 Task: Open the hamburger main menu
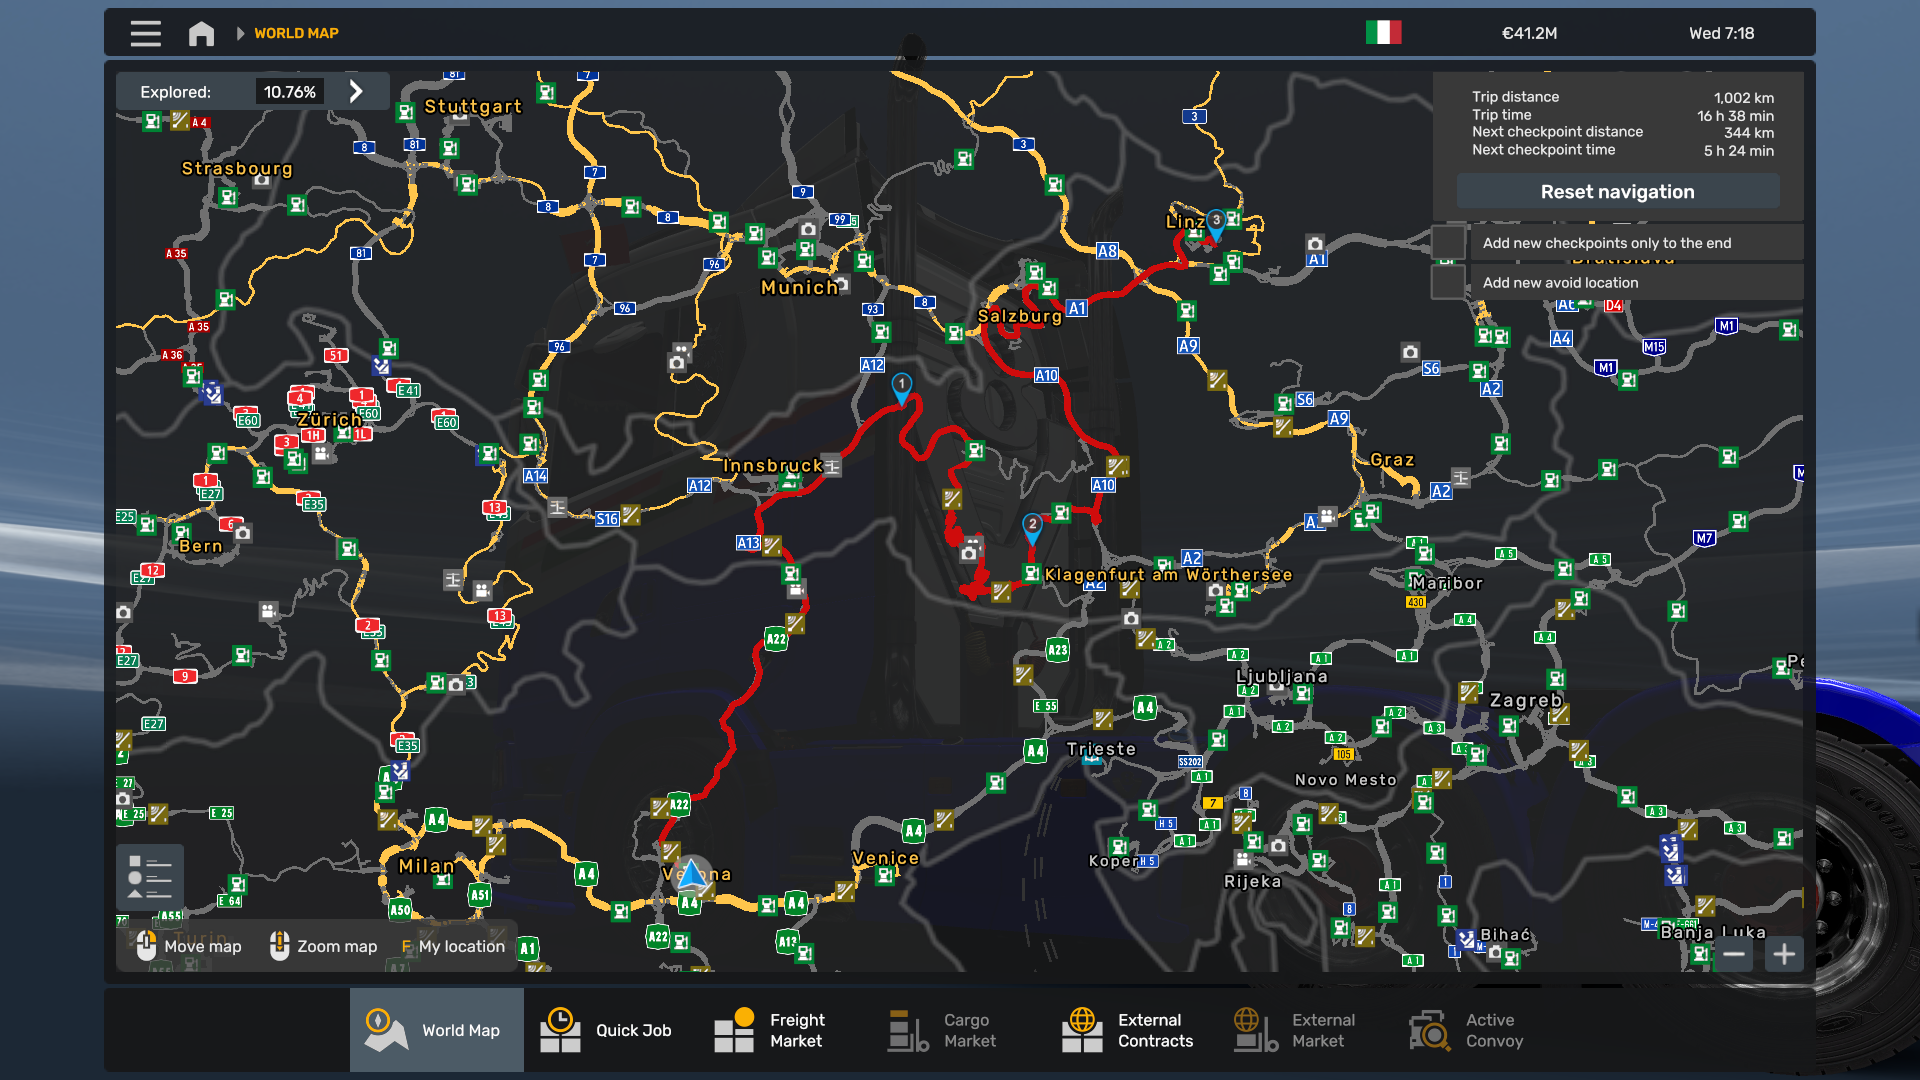pos(145,33)
